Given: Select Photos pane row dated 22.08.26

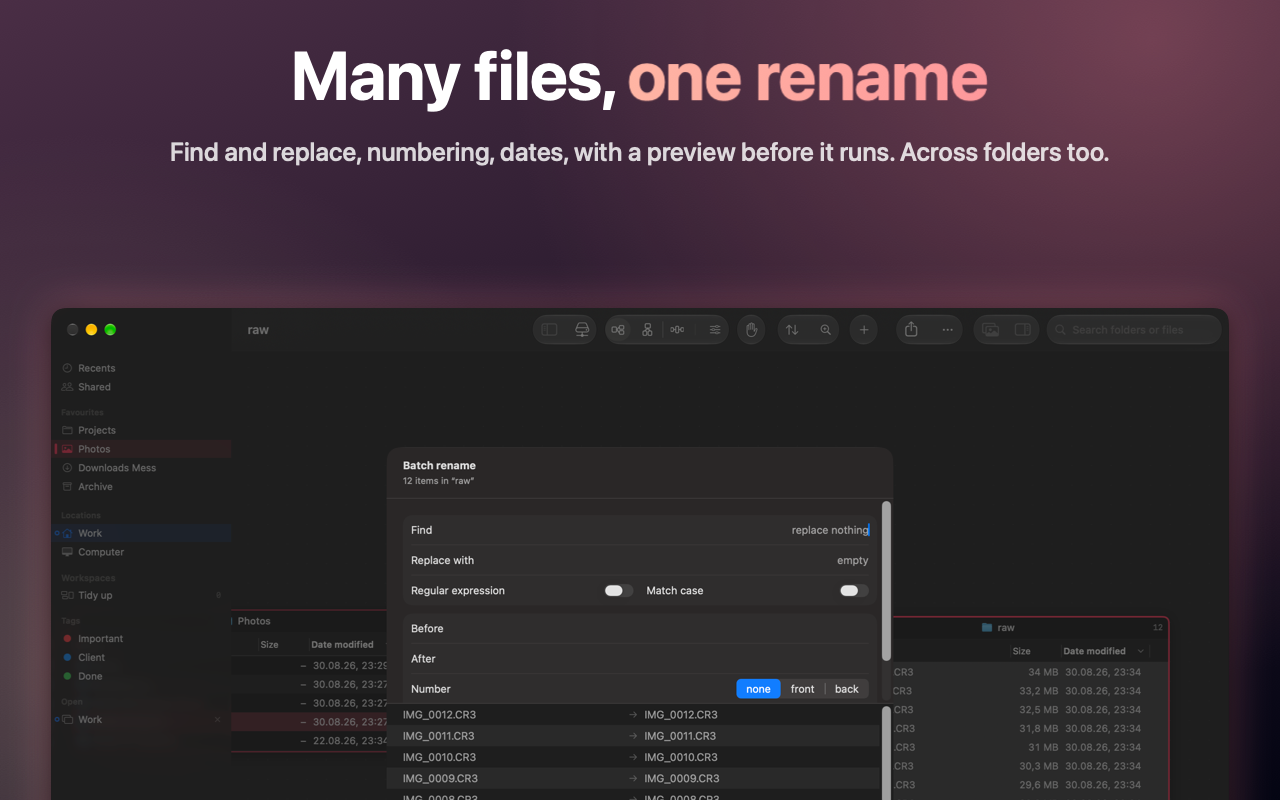Looking at the screenshot, I should pyautogui.click(x=310, y=741).
